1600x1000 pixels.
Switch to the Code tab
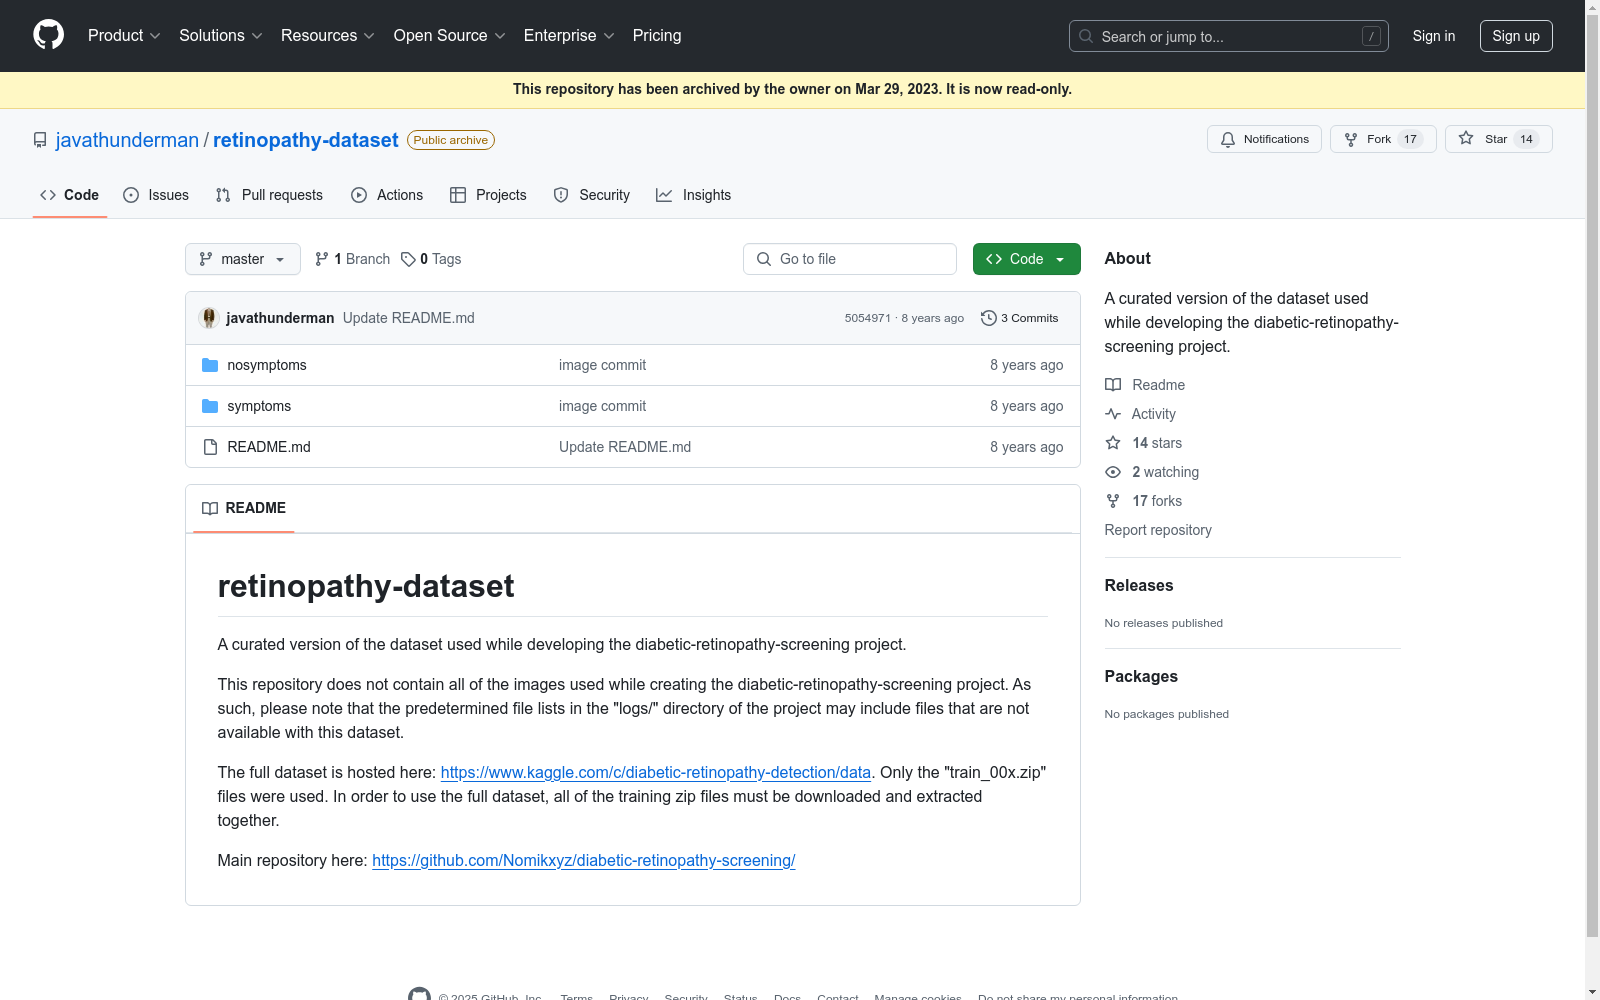tap(70, 195)
